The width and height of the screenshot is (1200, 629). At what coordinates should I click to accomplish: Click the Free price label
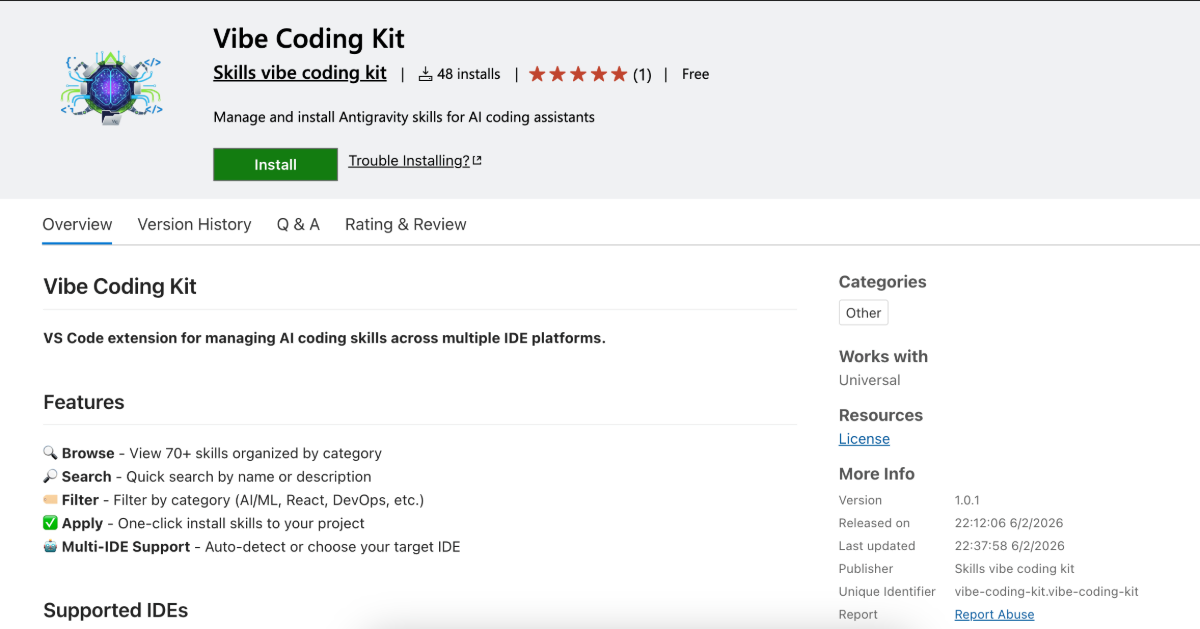(x=695, y=74)
